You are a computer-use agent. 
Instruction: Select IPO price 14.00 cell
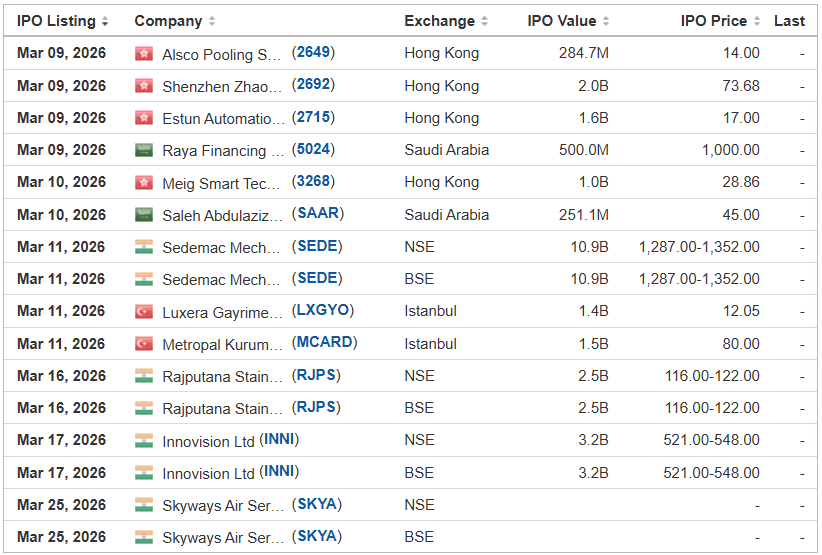pyautogui.click(x=741, y=53)
